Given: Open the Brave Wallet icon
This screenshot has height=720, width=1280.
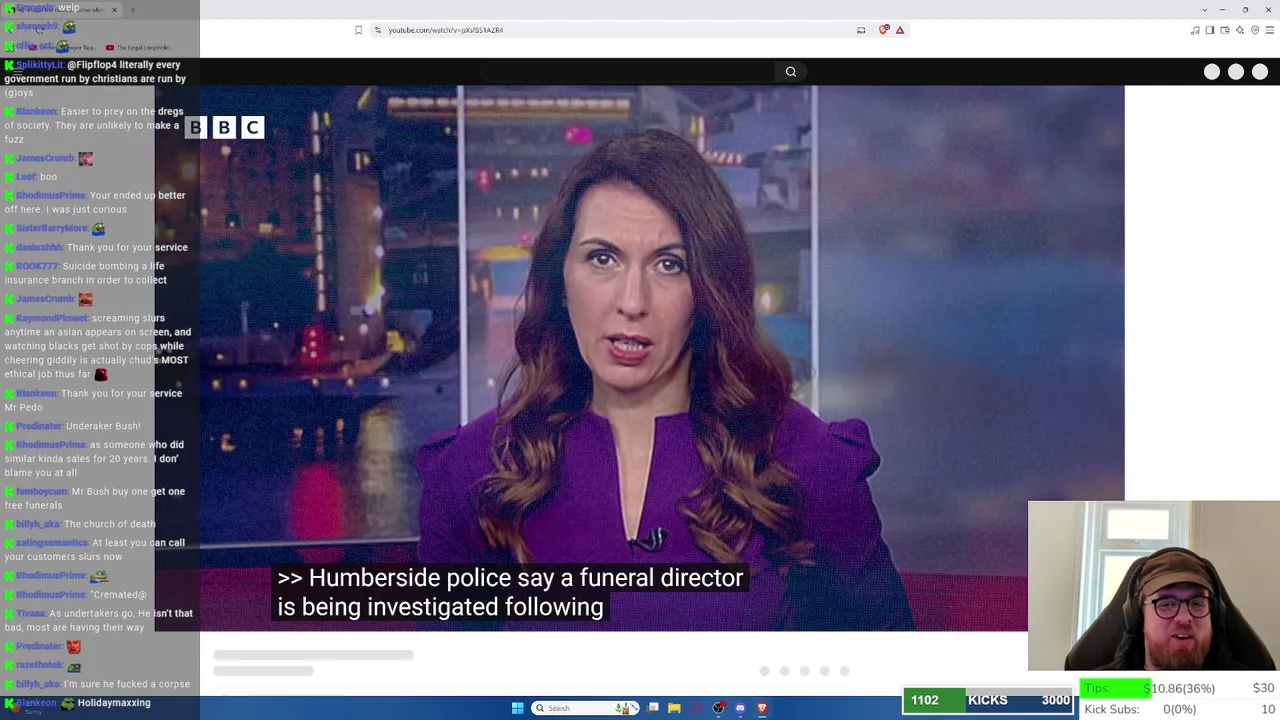Looking at the screenshot, I should click(1225, 30).
